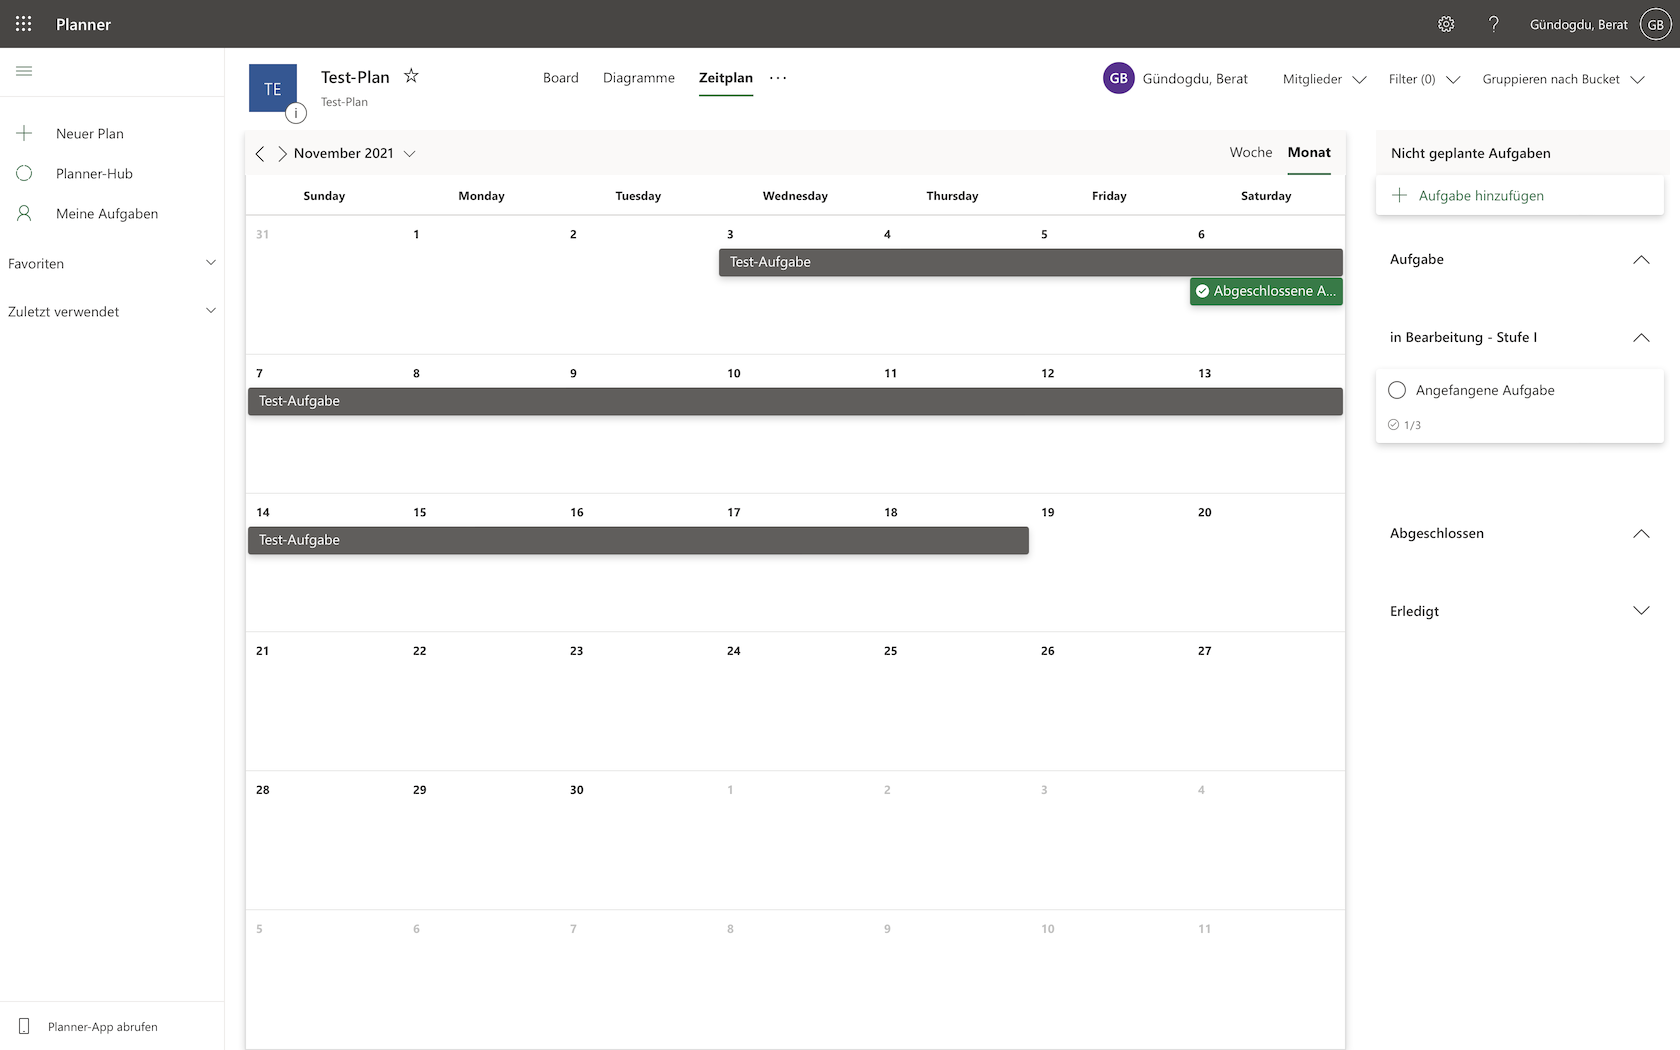Open Test-Aufgabe bar starting November 3
1680x1050 pixels.
pos(1031,262)
